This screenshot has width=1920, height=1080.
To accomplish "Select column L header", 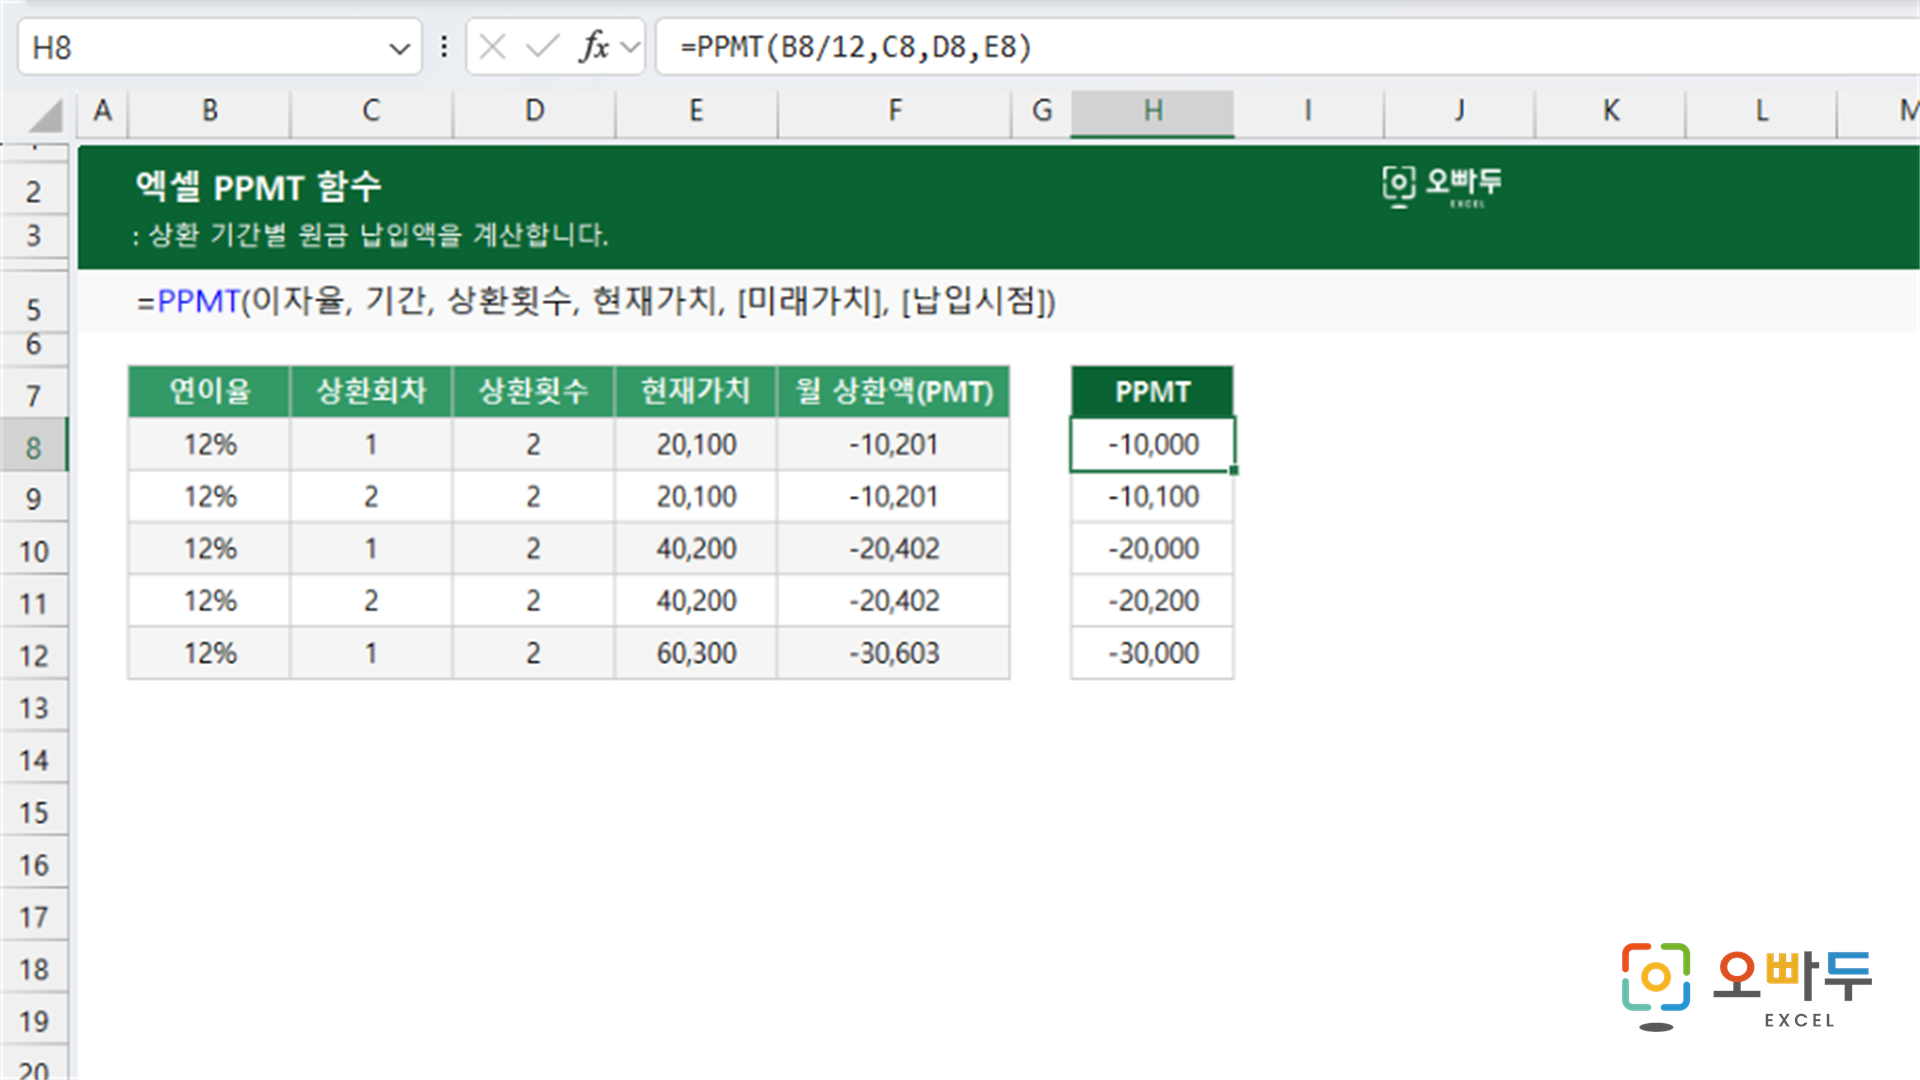I will (x=1761, y=111).
